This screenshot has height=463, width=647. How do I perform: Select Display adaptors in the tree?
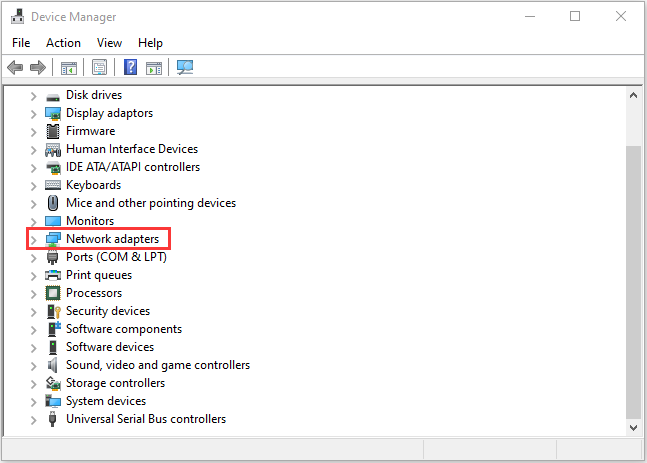pos(111,113)
